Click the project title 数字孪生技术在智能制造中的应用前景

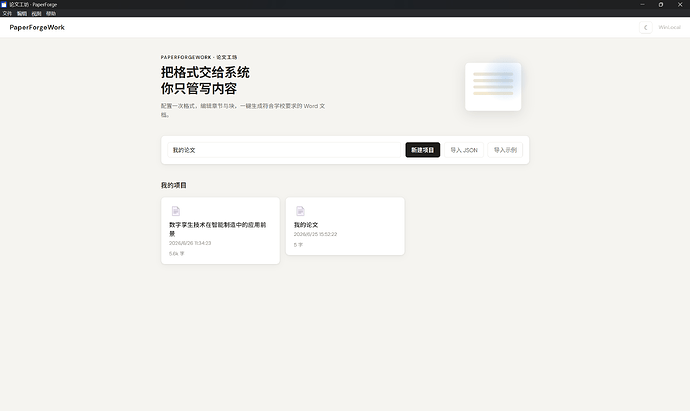(218, 229)
